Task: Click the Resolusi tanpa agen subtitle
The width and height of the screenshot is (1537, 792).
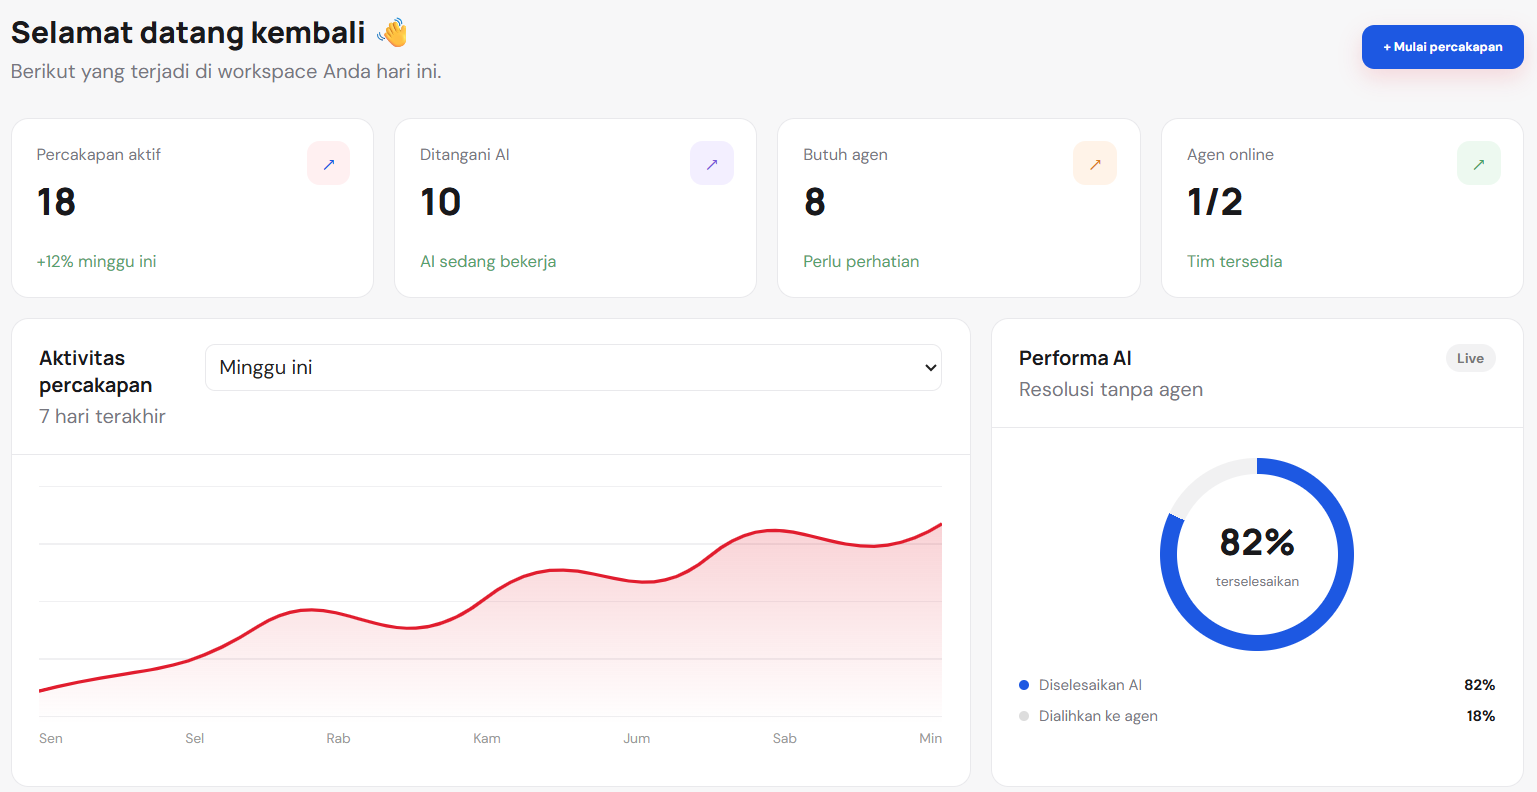Action: [1111, 389]
